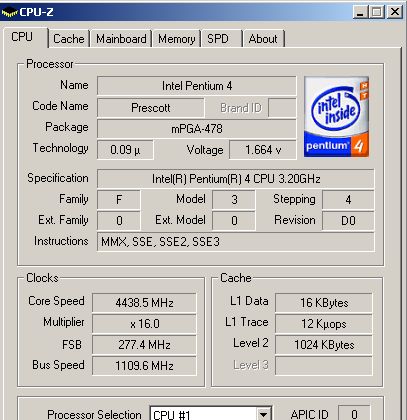Click the Package value 'mPGA-478'
Image resolution: width=407 pixels, height=420 pixels.
(x=197, y=129)
